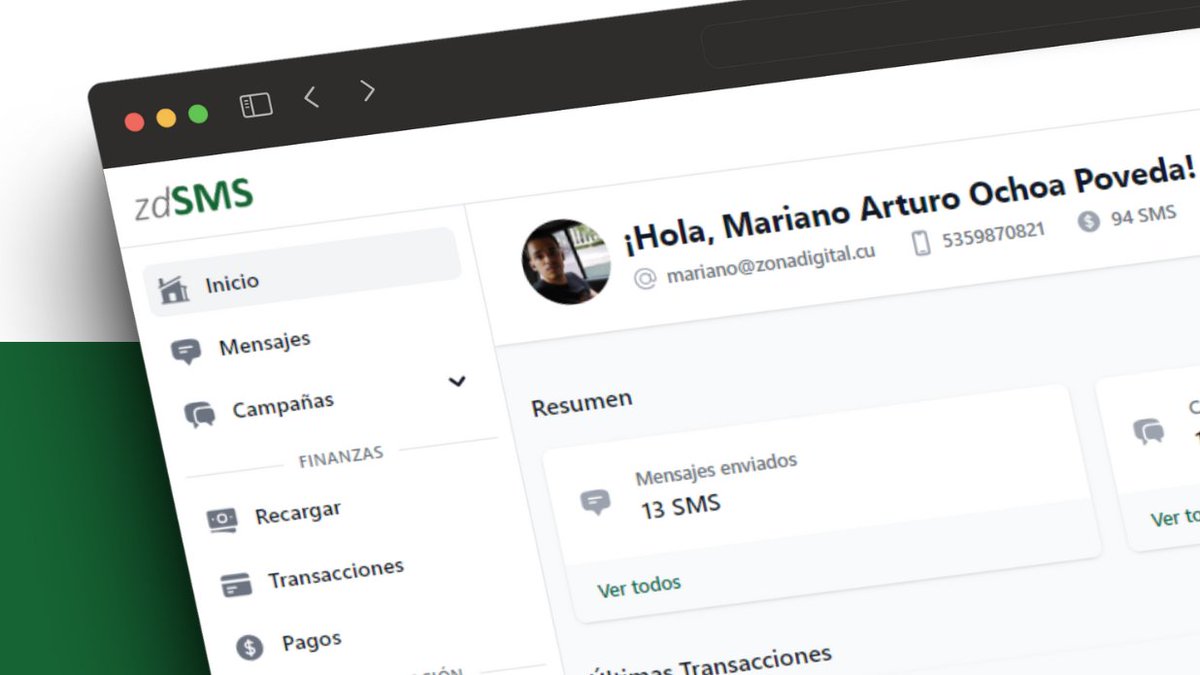The image size is (1200, 675).
Task: Minimize window with yellow button
Action: [x=166, y=118]
